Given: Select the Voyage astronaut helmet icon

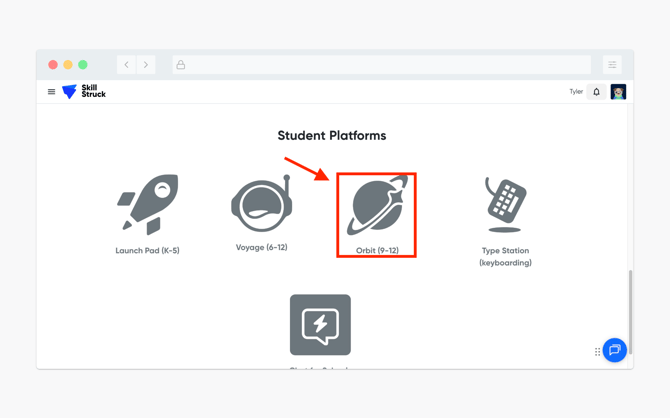Looking at the screenshot, I should 262,203.
